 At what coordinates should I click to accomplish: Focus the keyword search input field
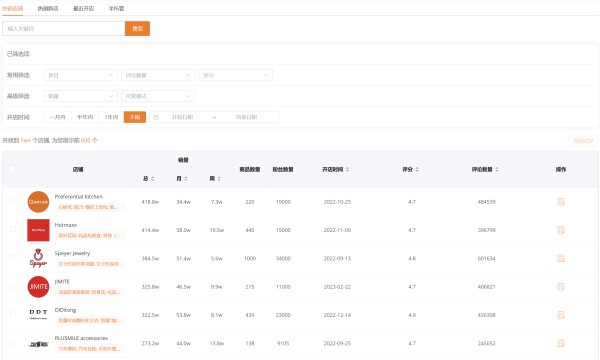[x=64, y=29]
